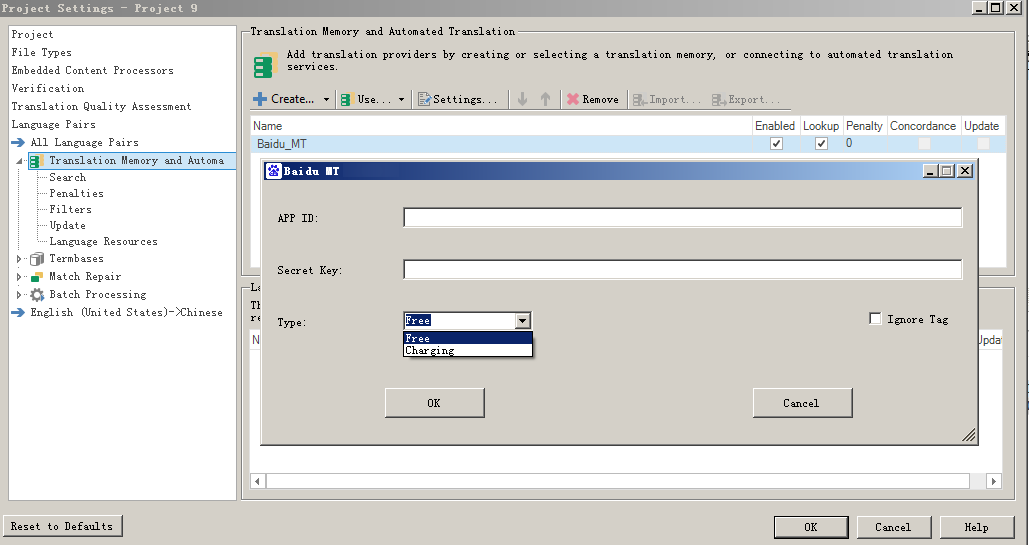1029x545 pixels.
Task: Select Translation Memory and Automated node
Action: coord(136,160)
